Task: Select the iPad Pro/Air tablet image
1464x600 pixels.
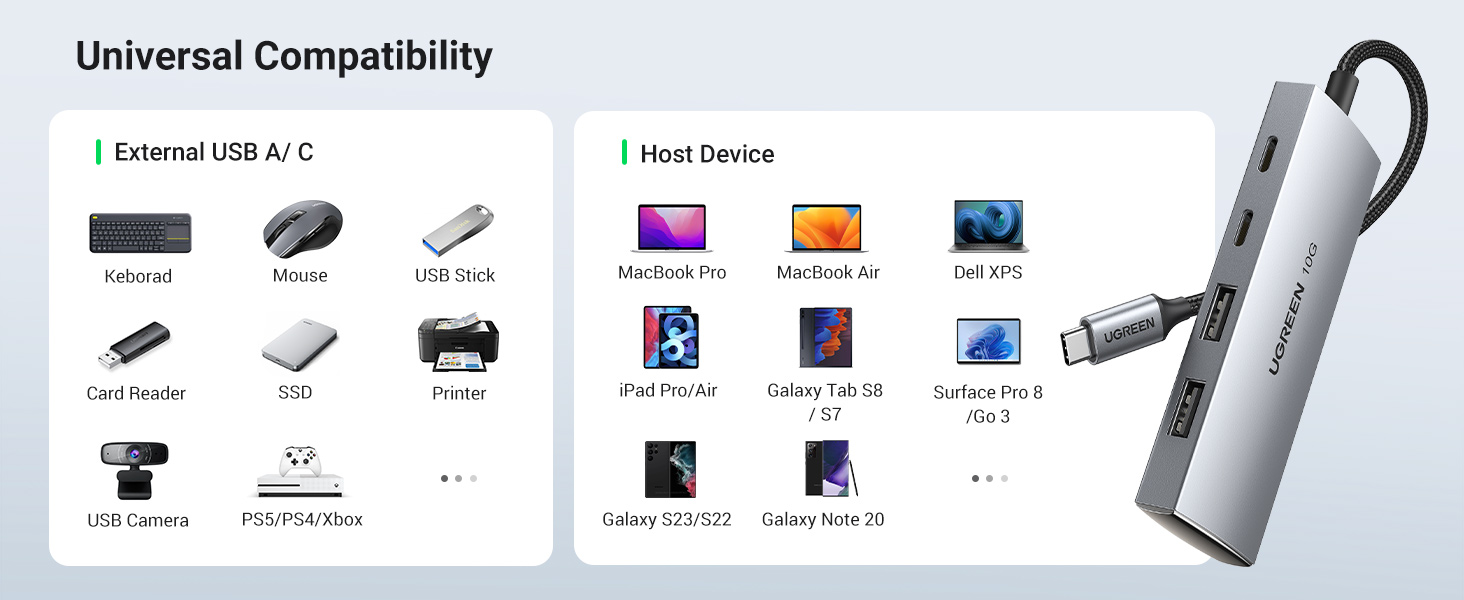Action: point(670,338)
